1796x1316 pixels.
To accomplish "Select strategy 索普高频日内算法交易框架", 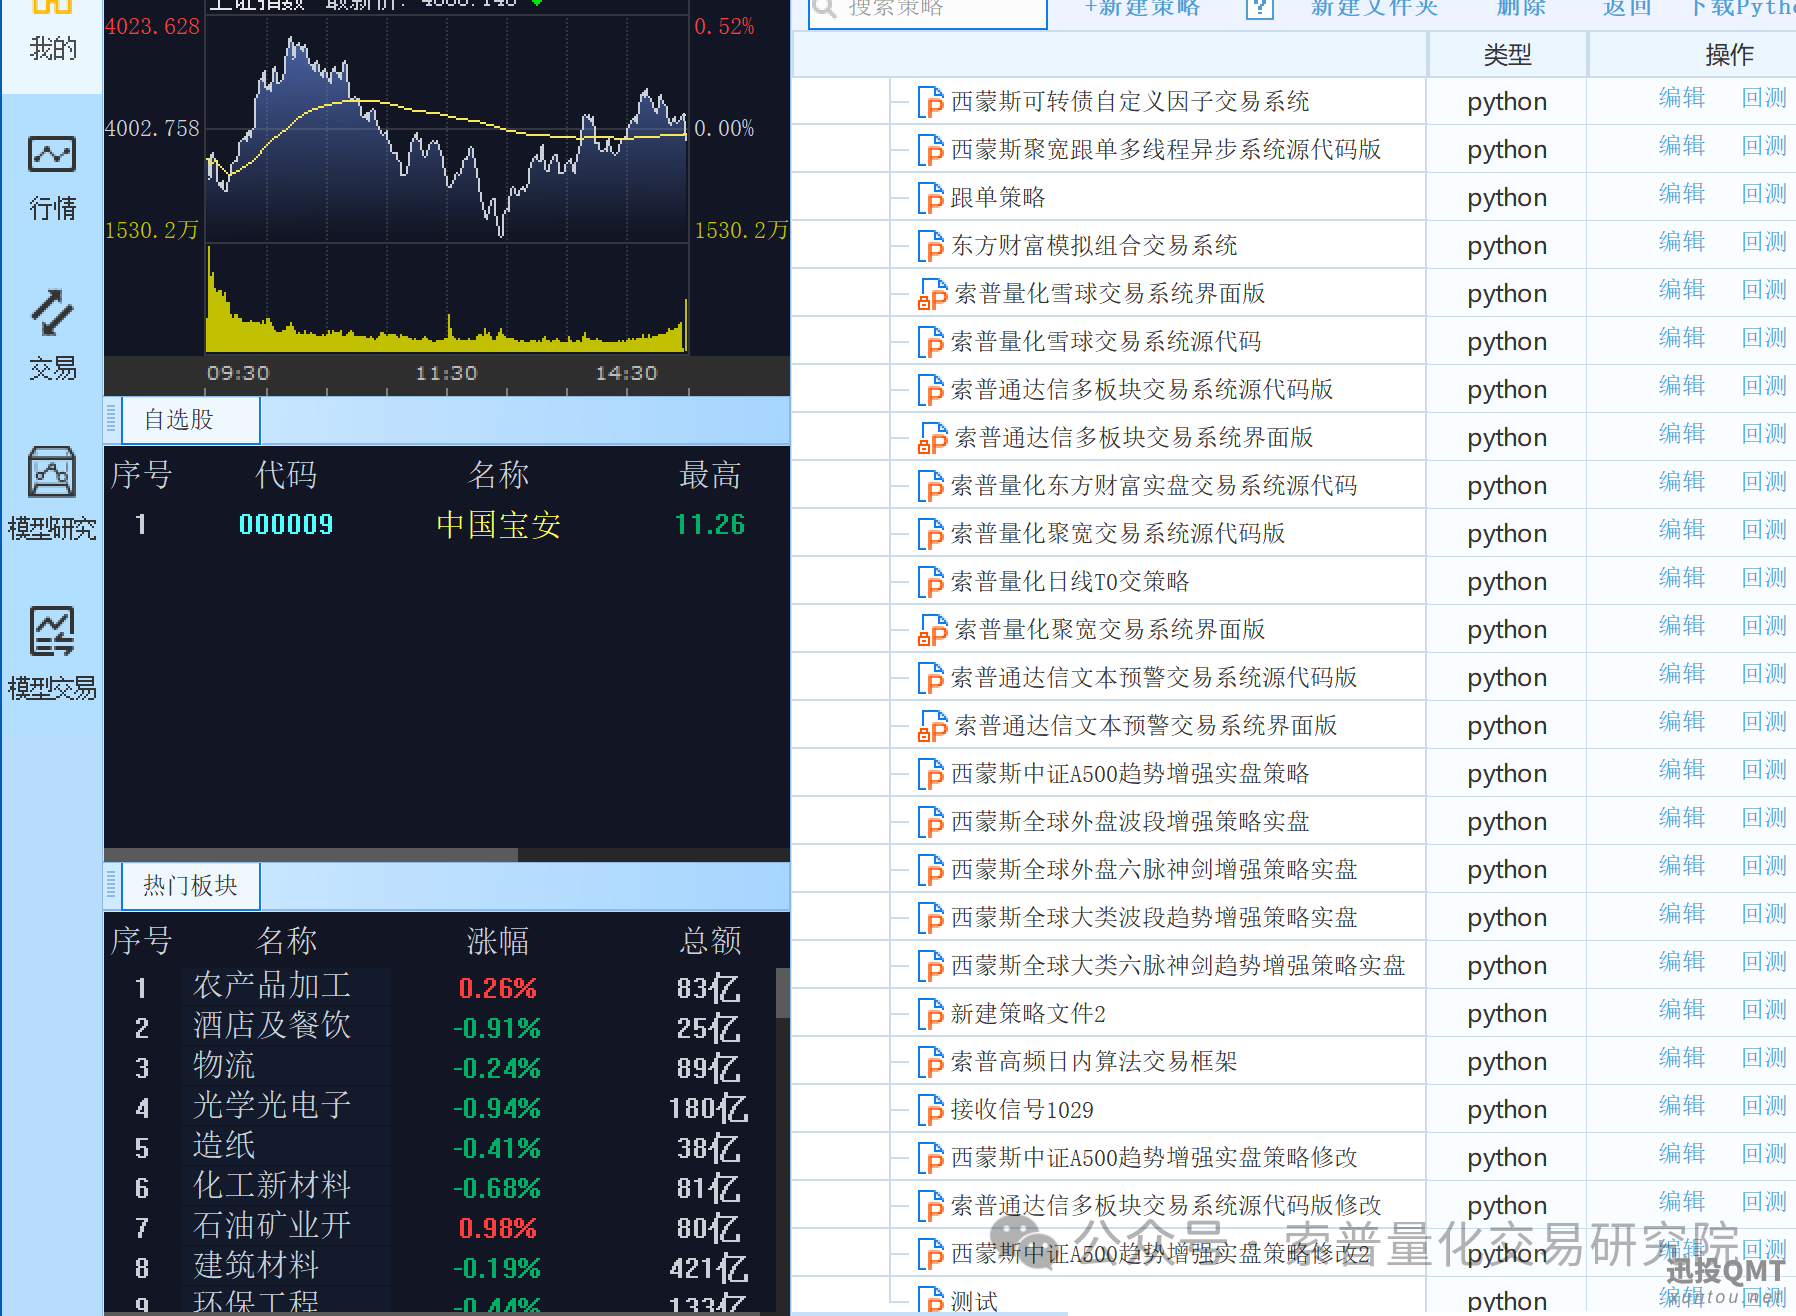I will pos(1093,1062).
